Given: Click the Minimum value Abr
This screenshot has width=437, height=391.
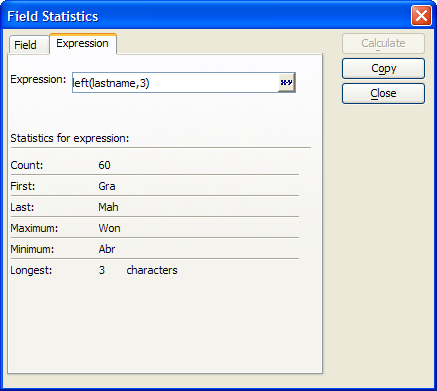Looking at the screenshot, I should click(x=107, y=249).
